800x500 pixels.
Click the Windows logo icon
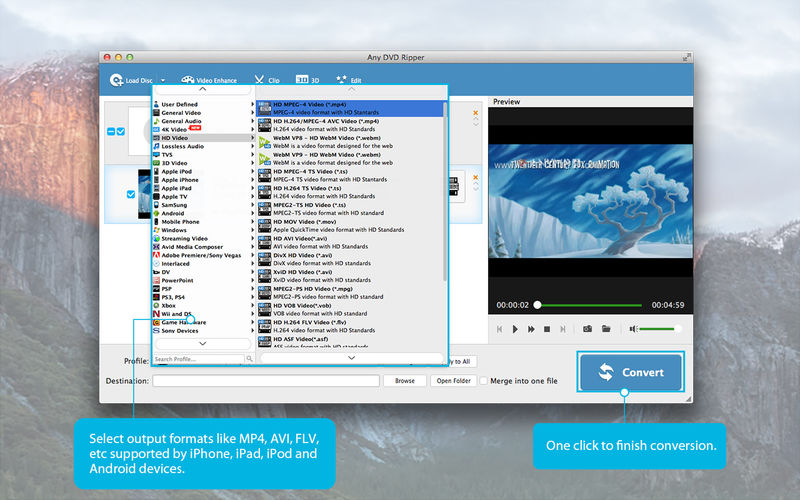[157, 230]
